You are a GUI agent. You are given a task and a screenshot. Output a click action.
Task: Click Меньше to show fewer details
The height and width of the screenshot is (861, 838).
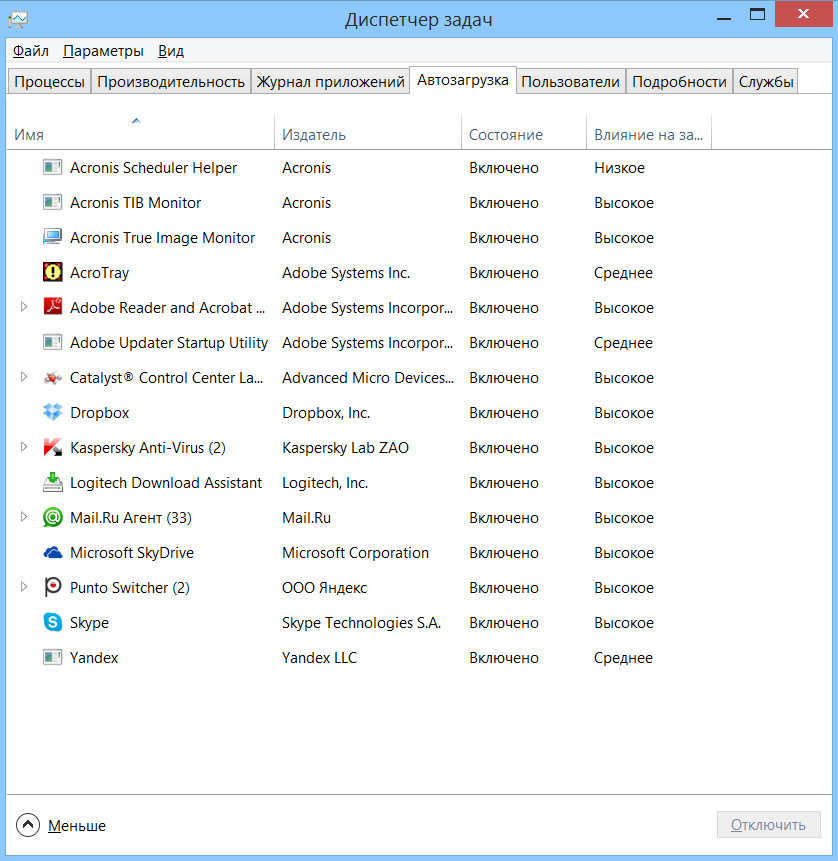(61, 826)
